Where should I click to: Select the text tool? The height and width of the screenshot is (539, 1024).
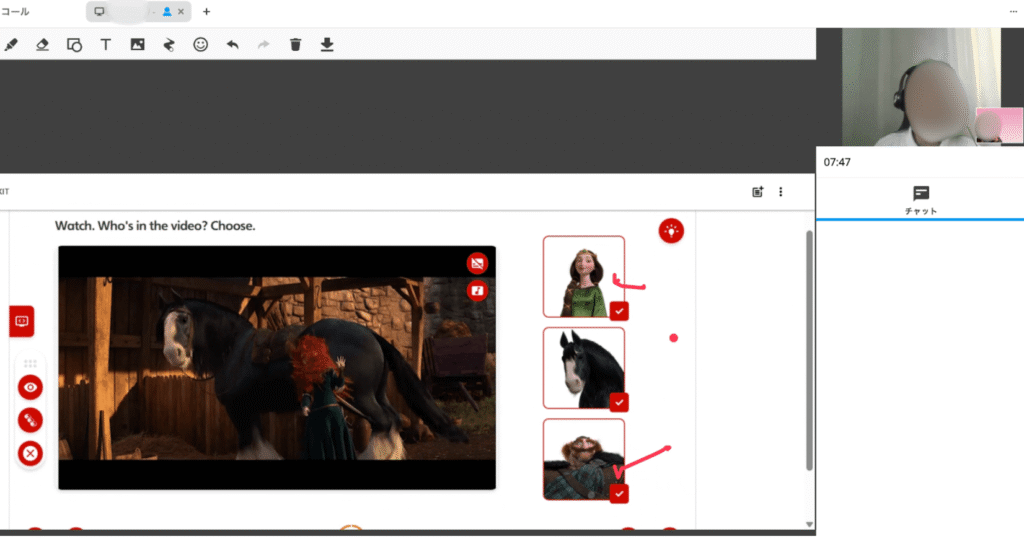[105, 44]
